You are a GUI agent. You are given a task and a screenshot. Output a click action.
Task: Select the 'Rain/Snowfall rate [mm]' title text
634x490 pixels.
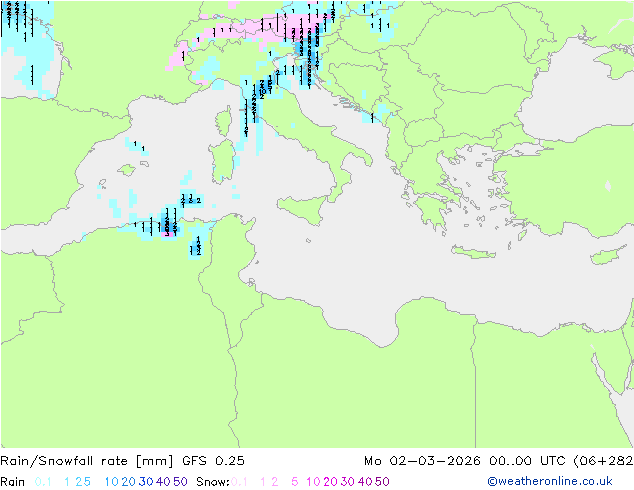[87, 461]
